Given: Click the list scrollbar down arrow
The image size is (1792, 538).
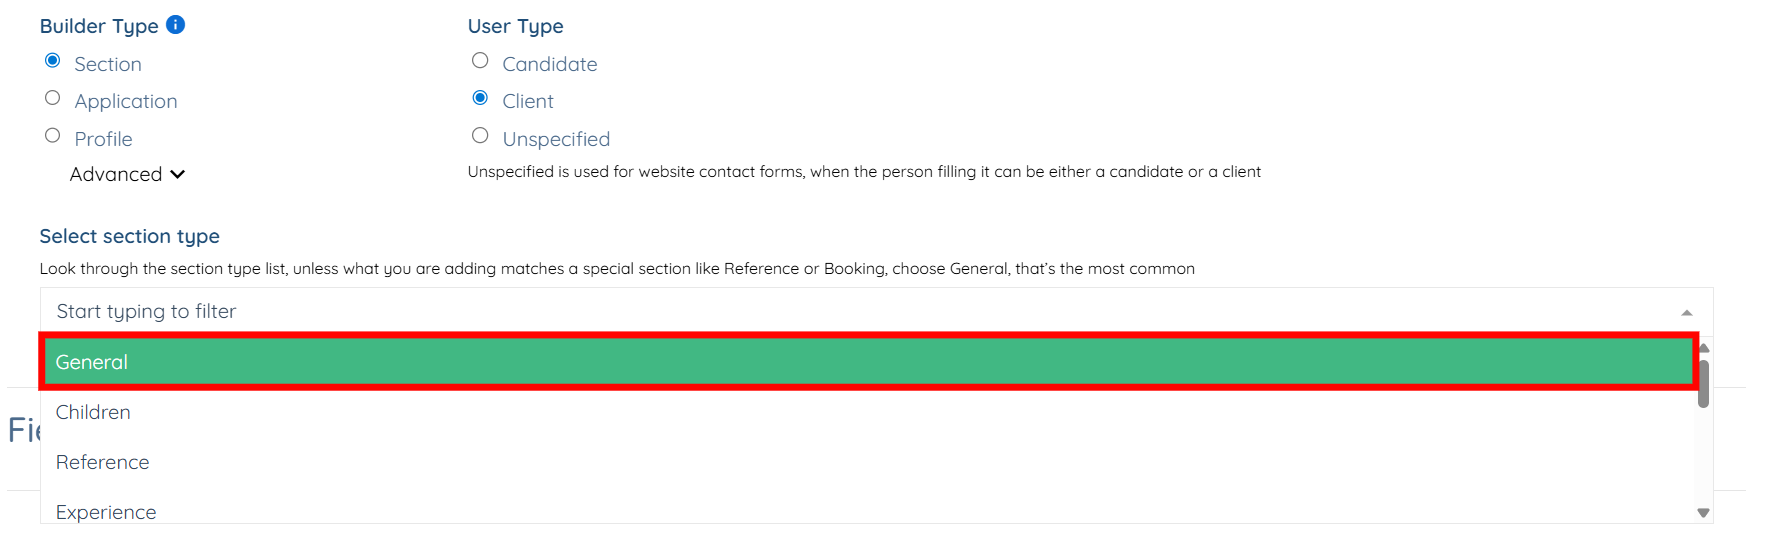Looking at the screenshot, I should click(1703, 513).
